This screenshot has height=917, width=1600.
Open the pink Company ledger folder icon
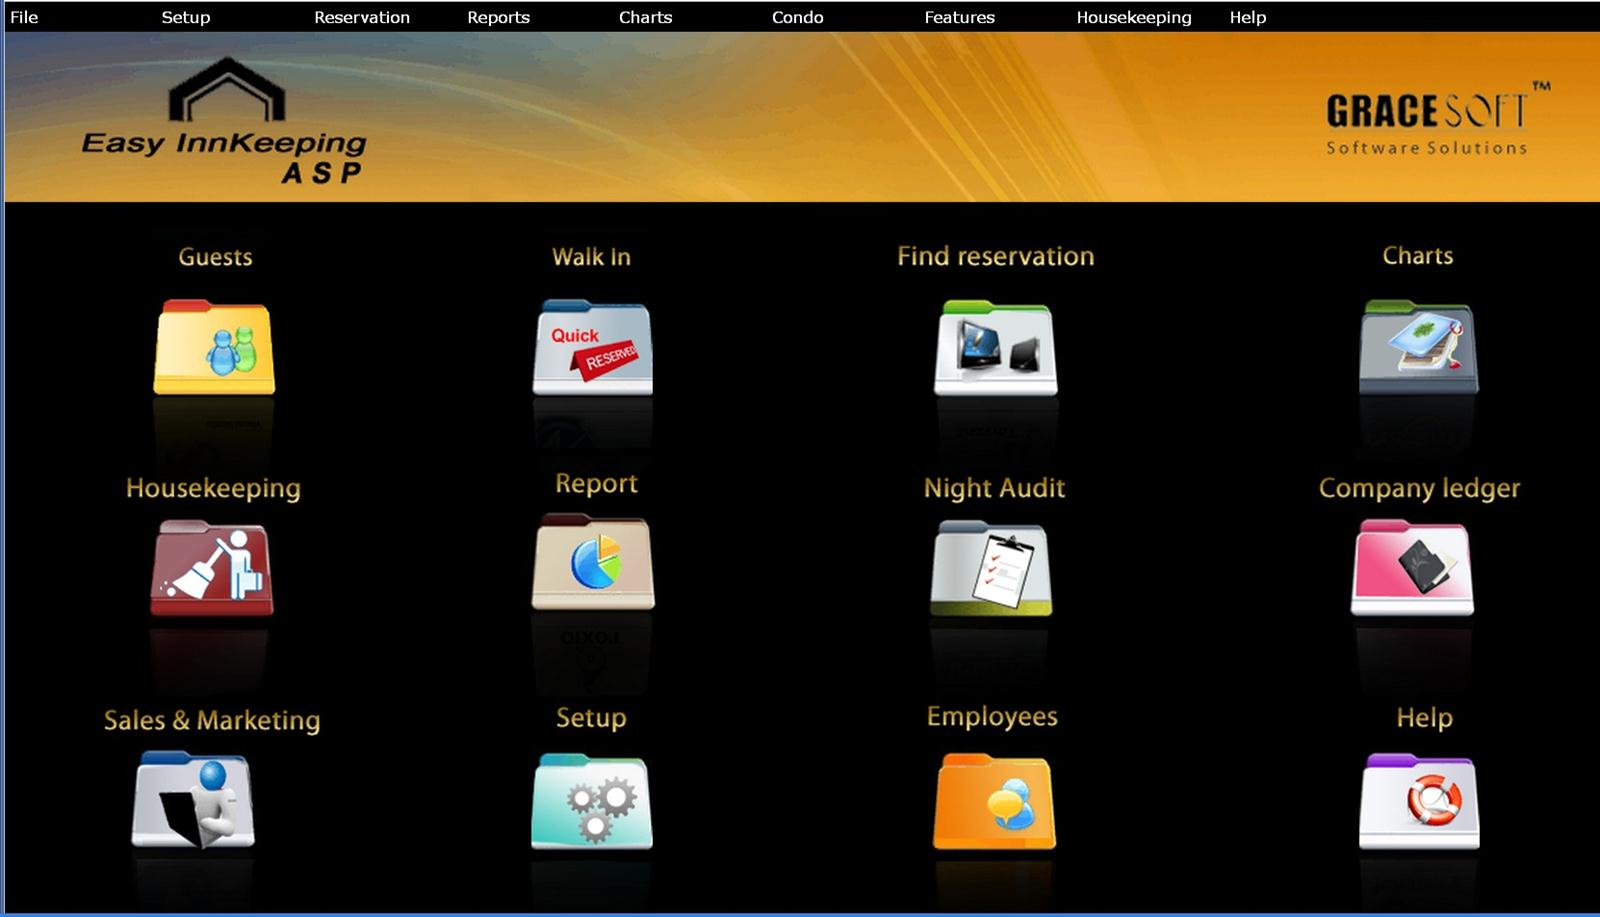pos(1412,568)
